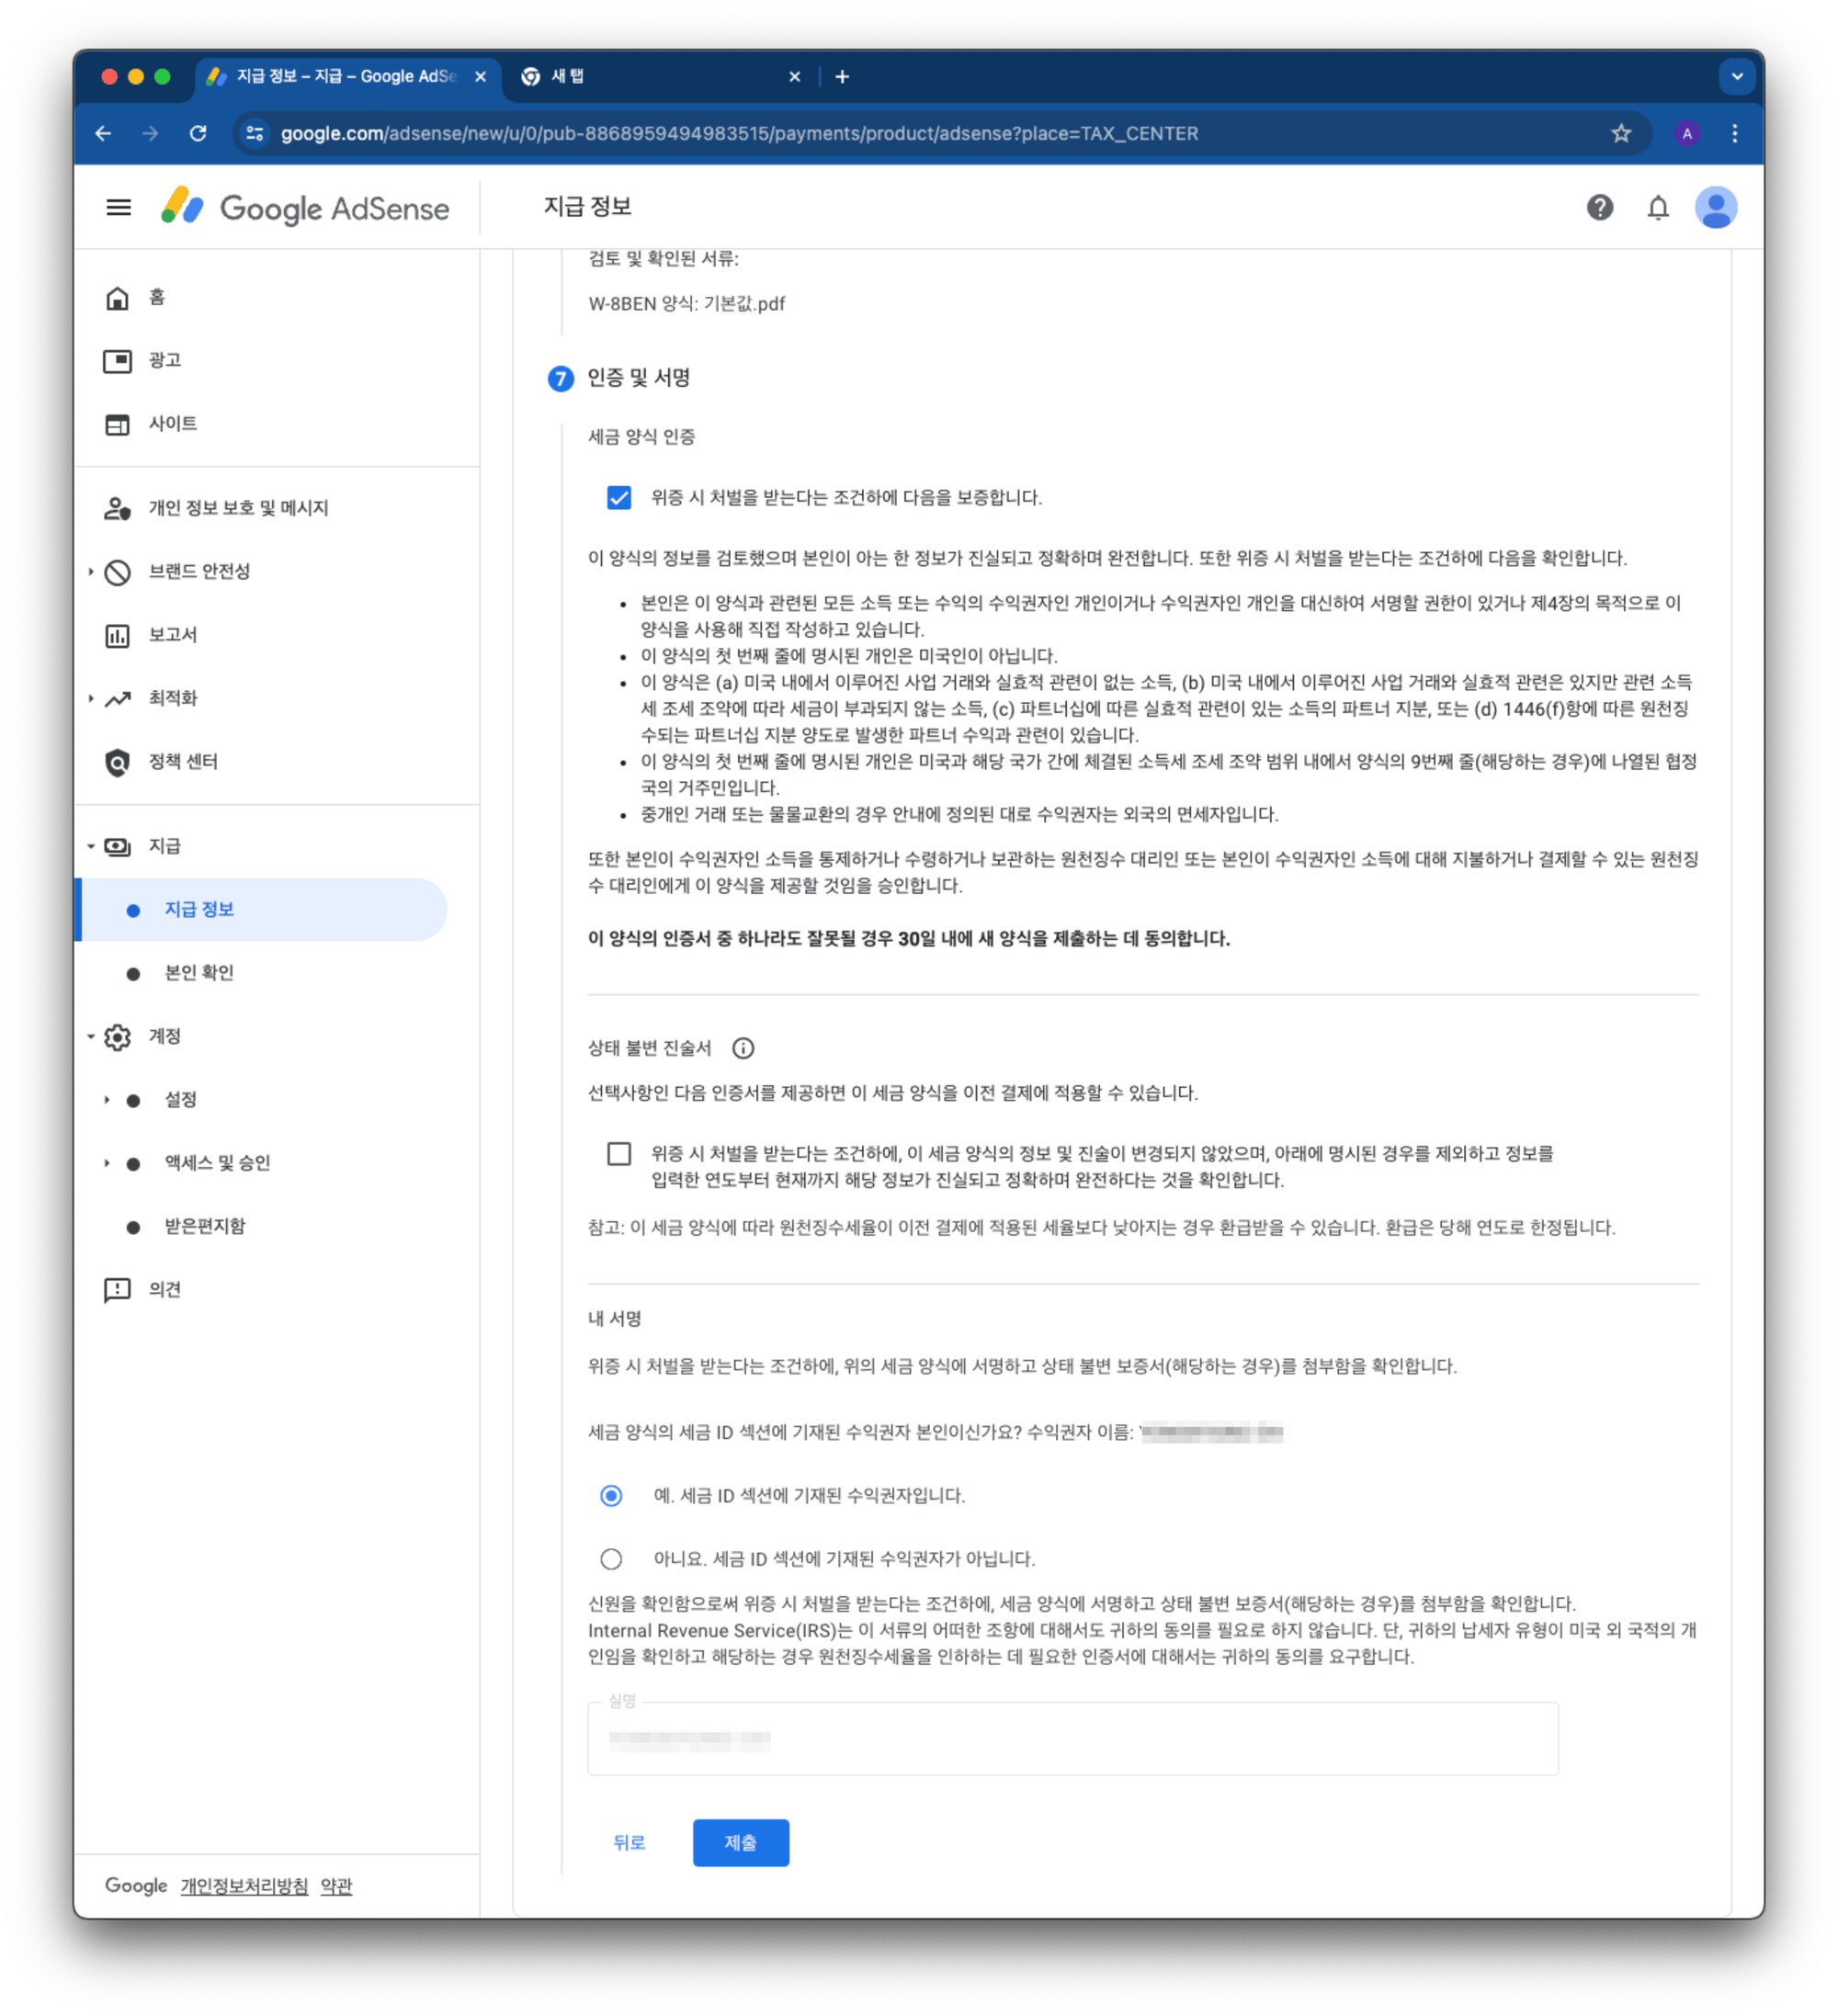
Task: Focus the 실명 signature name field
Action: pos(1072,1738)
